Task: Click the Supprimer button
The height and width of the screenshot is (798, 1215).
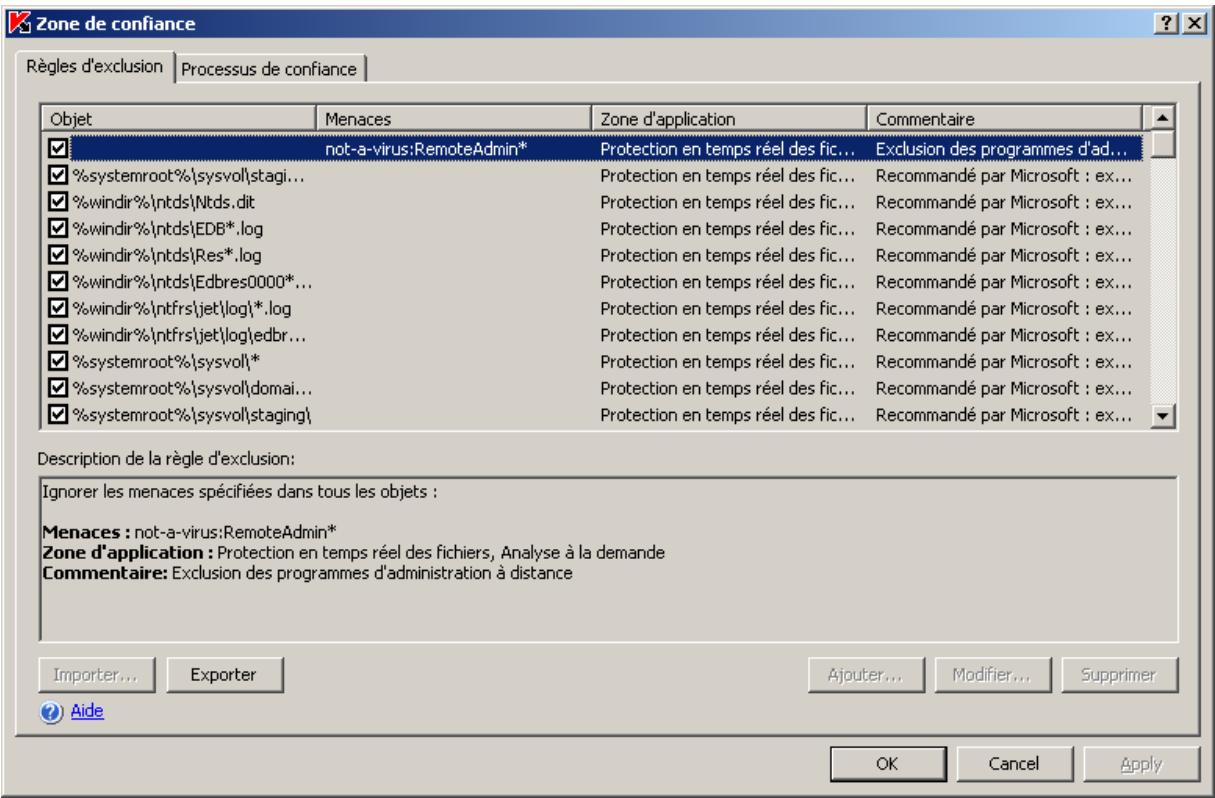Action: tap(1120, 675)
